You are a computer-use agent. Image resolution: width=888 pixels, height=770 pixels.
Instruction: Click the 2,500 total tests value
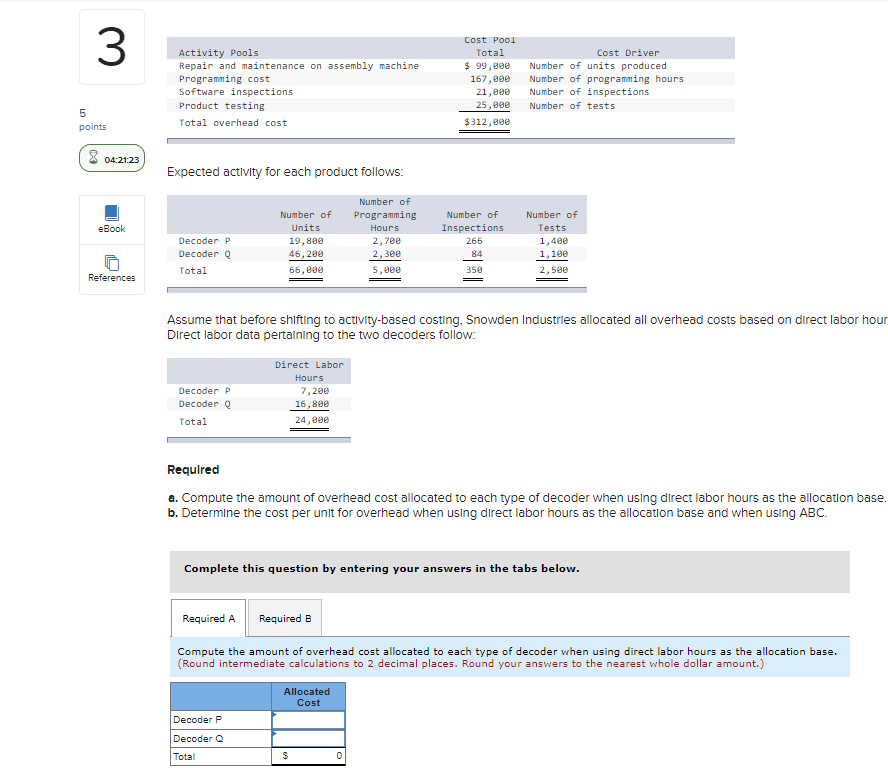click(553, 270)
